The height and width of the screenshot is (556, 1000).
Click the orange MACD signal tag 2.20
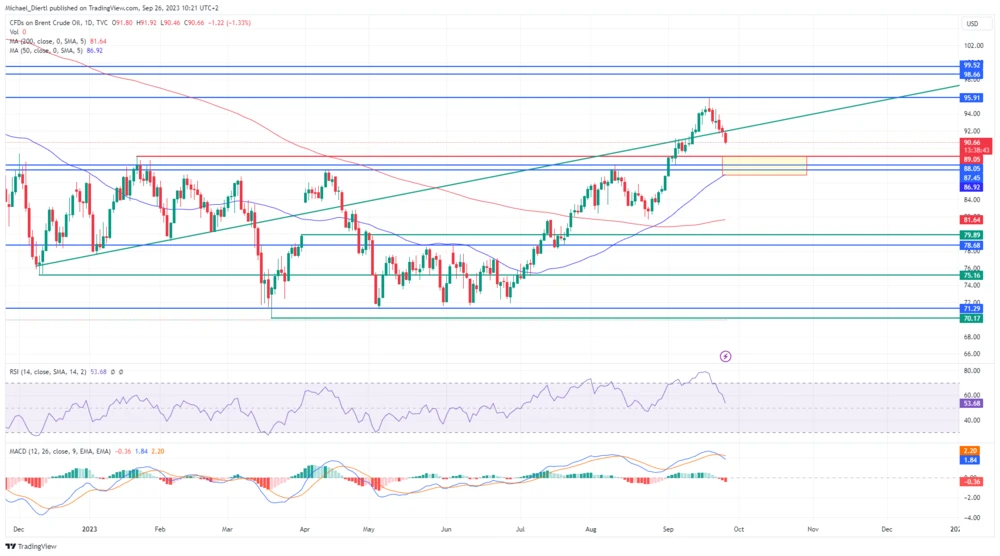tap(970, 451)
